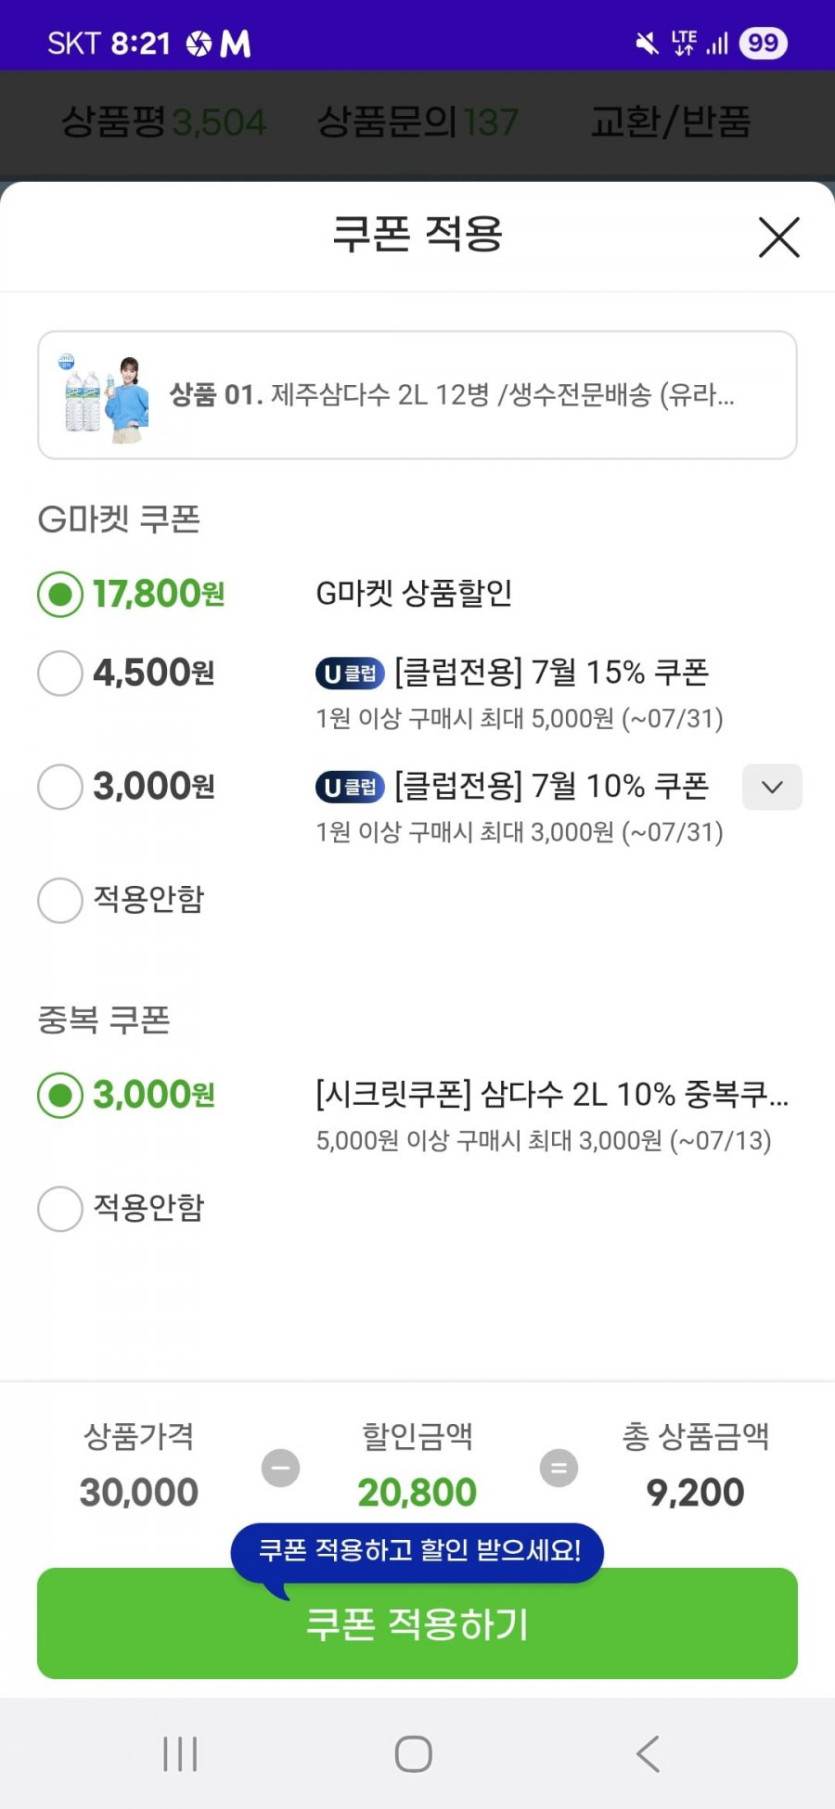
Task: Tap the U클럽 badge on 15% coupon
Action: pyautogui.click(x=350, y=674)
